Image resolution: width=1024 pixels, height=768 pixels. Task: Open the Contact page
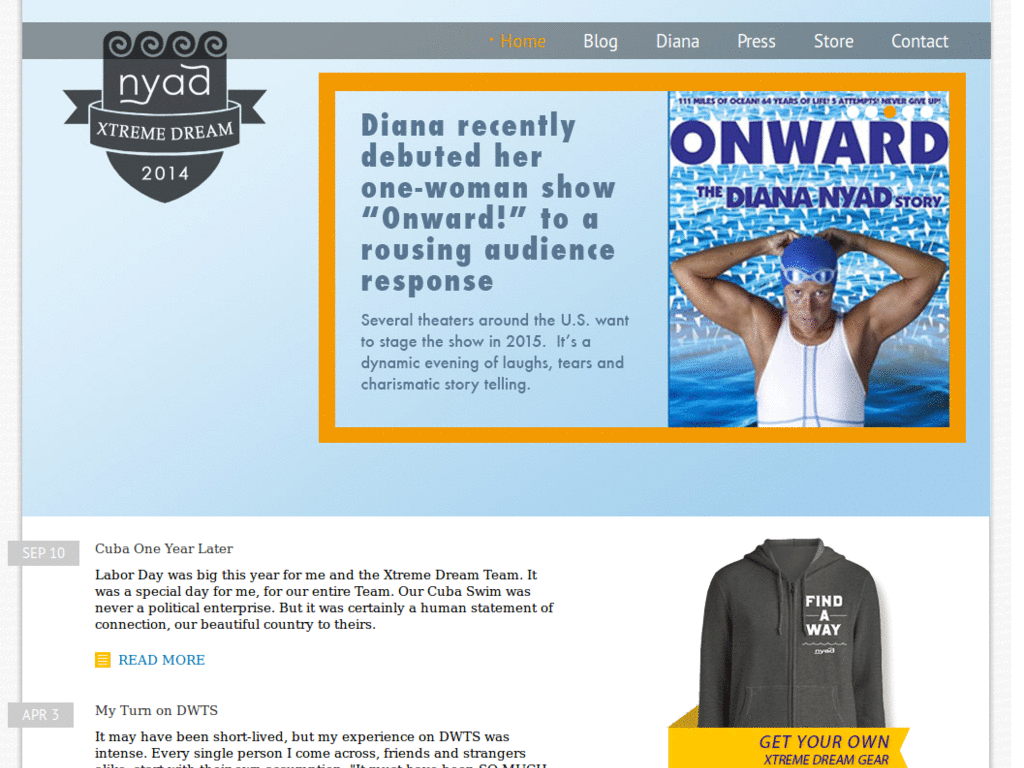(920, 41)
